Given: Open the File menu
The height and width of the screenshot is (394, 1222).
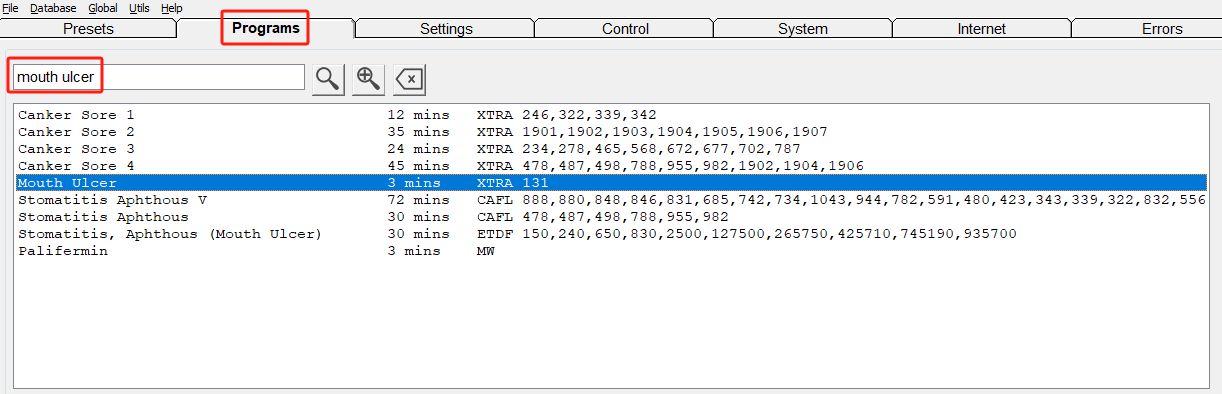Looking at the screenshot, I should click(x=10, y=8).
